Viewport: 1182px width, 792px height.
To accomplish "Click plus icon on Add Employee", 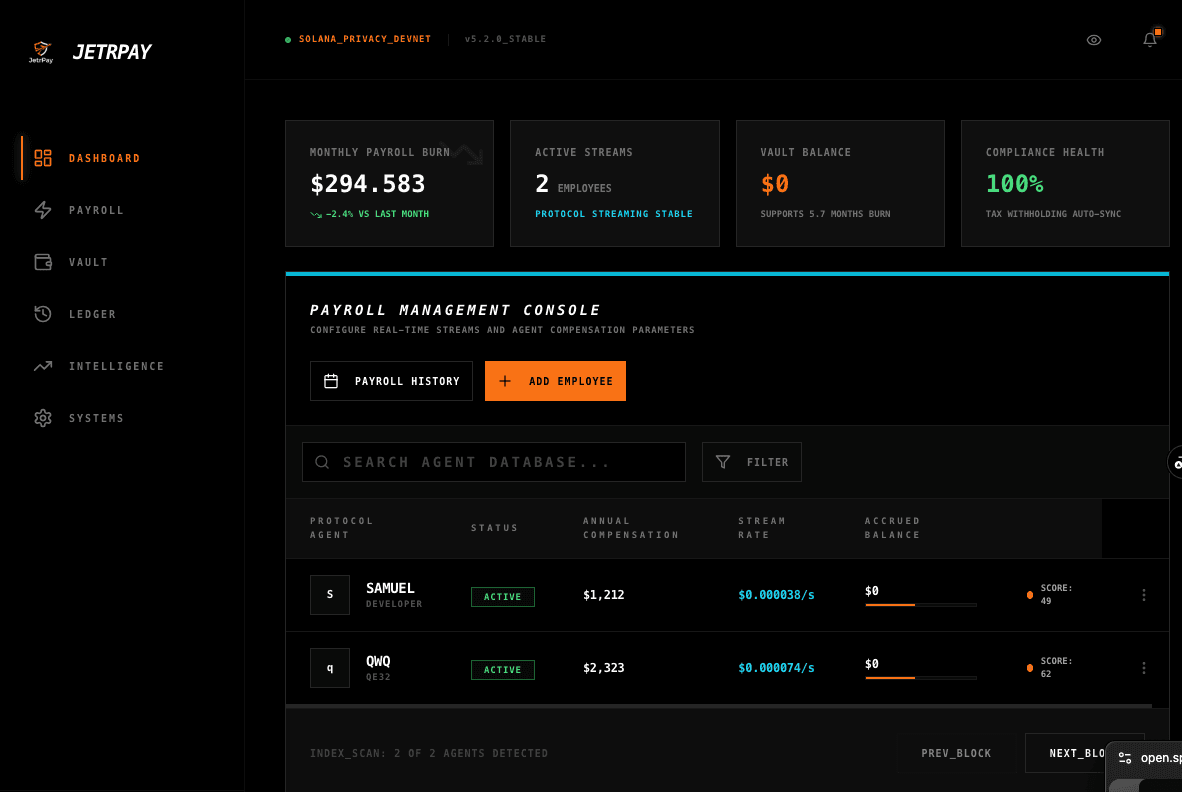I will tap(505, 381).
